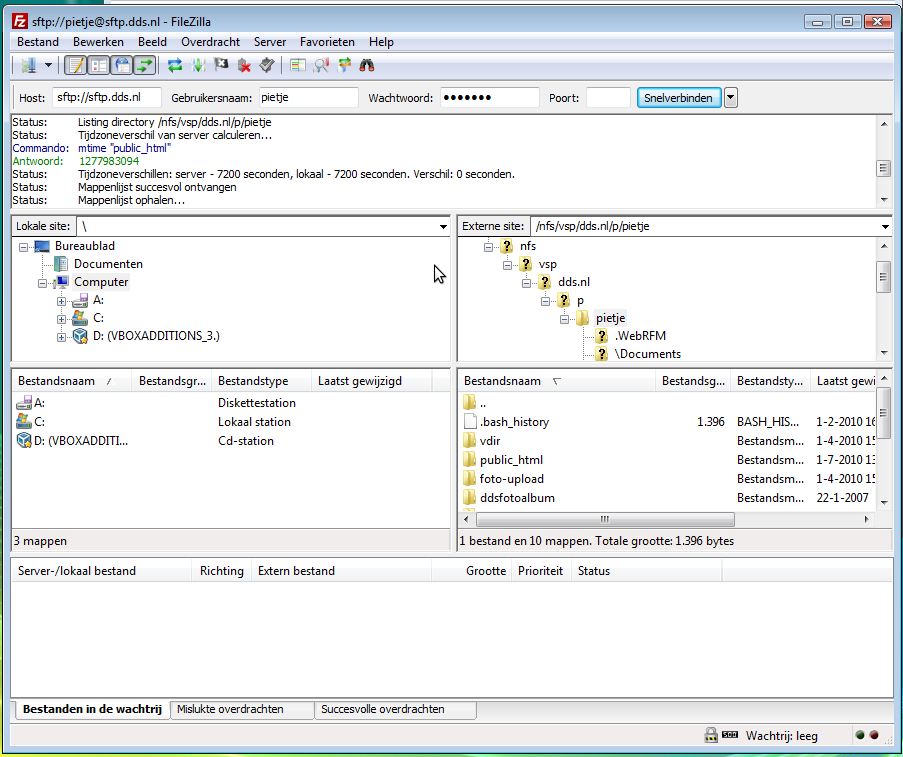The height and width of the screenshot is (757, 903).
Task: Click the Host input field
Action: tap(107, 97)
